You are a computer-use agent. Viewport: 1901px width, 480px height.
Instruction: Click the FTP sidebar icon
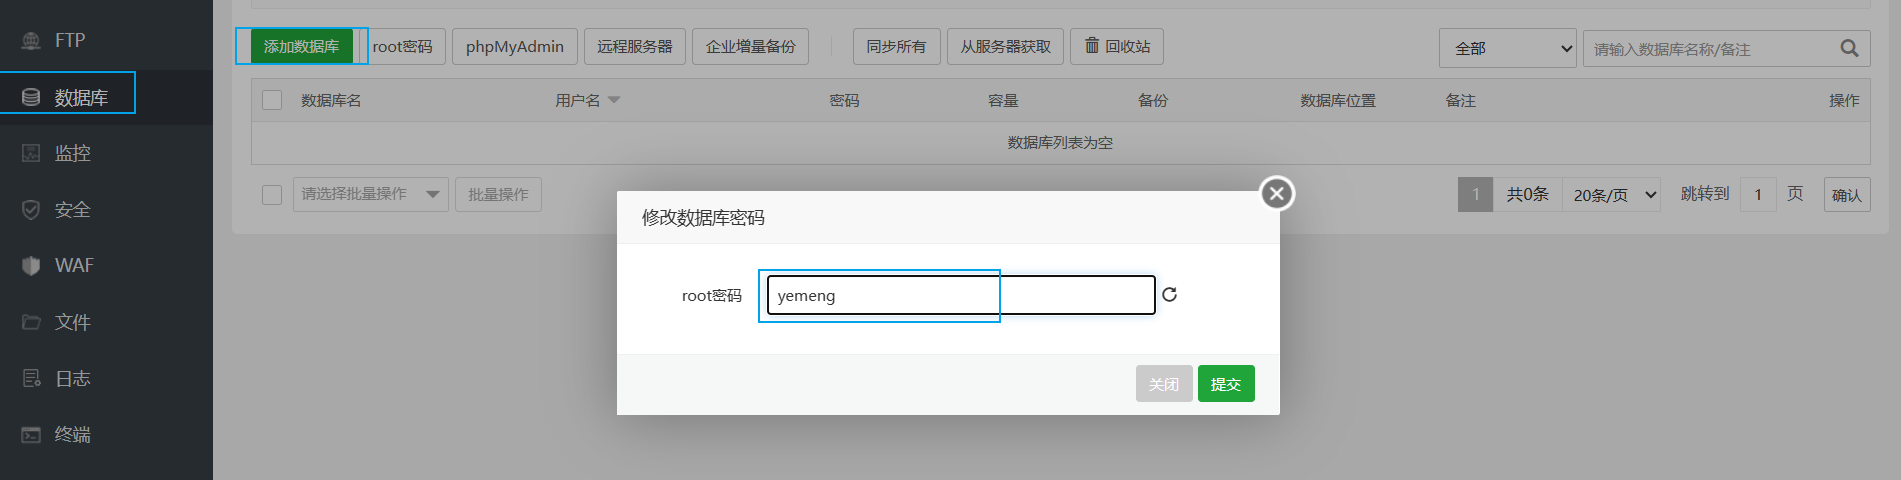(x=31, y=40)
